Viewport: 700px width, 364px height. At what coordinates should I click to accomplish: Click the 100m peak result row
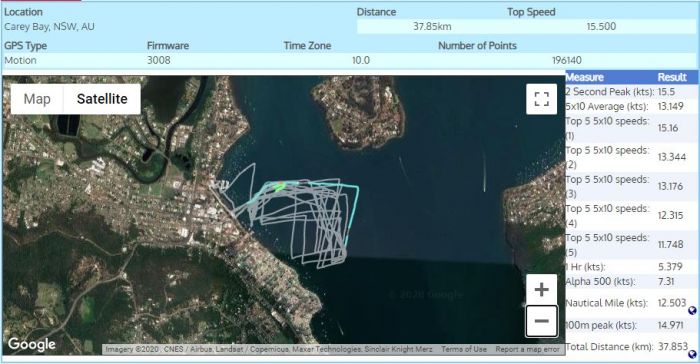coord(632,325)
